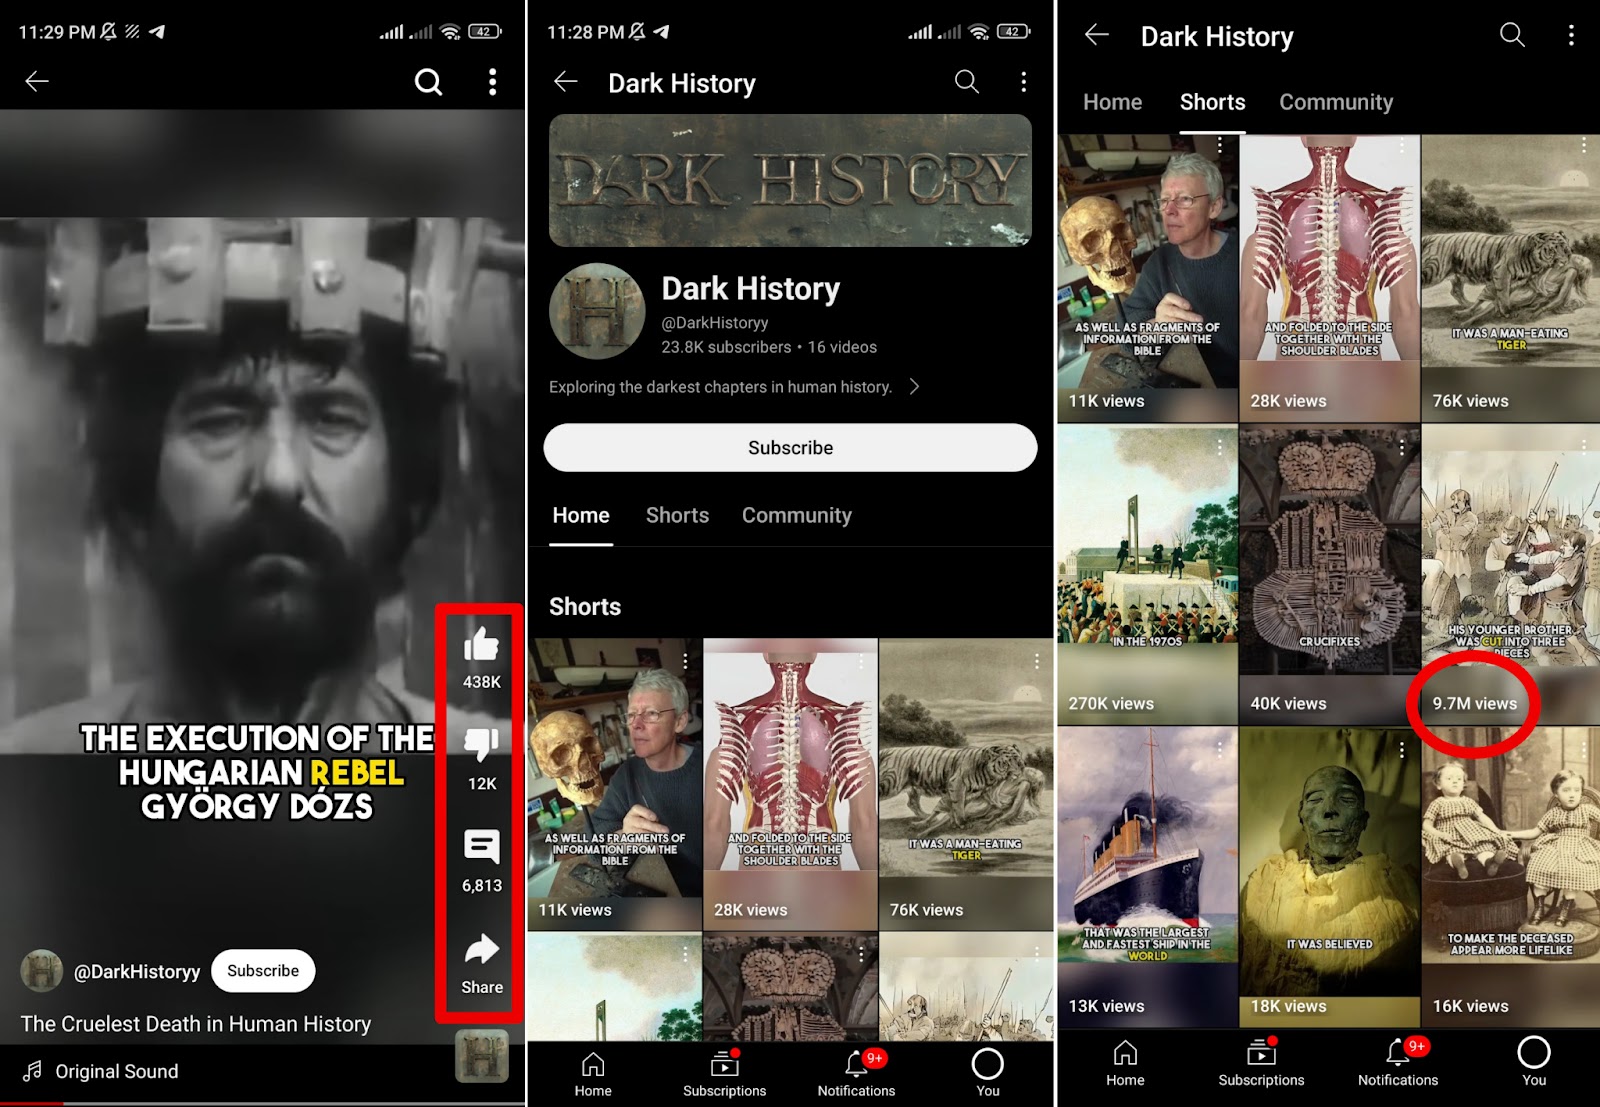This screenshot has height=1107, width=1600.
Task: Tap Dark History round profile picture
Action: tap(597, 311)
